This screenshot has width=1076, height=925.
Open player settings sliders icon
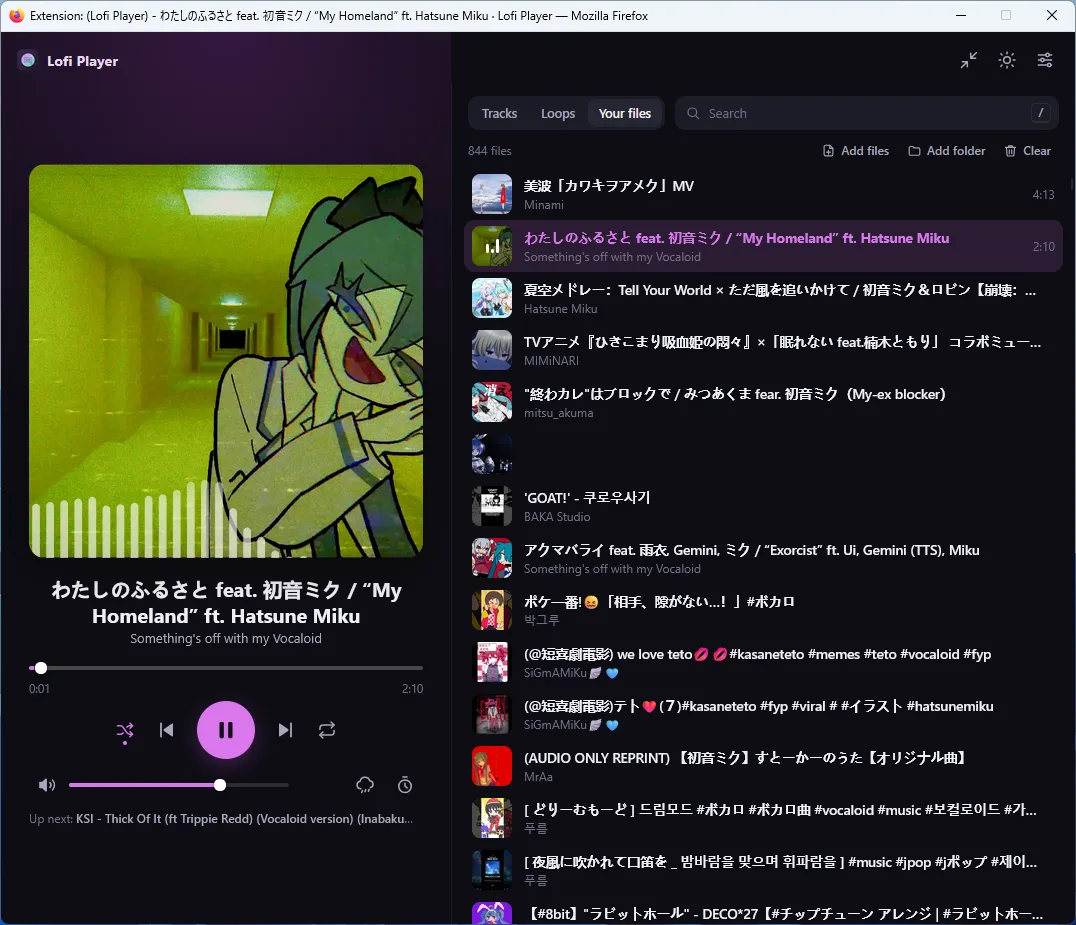[1044, 60]
